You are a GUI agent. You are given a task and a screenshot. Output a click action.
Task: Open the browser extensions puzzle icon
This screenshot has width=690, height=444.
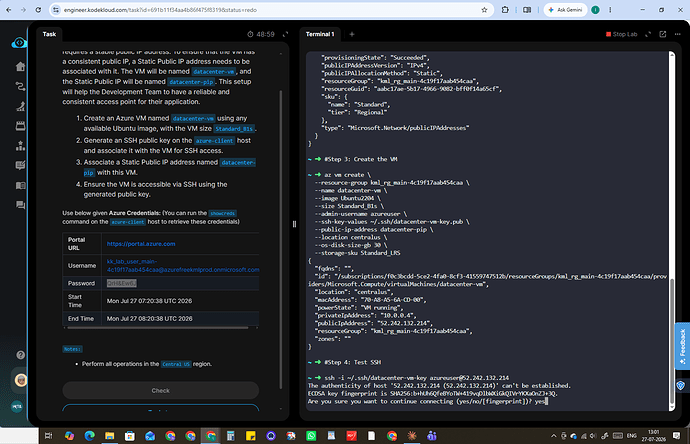click(x=505, y=10)
